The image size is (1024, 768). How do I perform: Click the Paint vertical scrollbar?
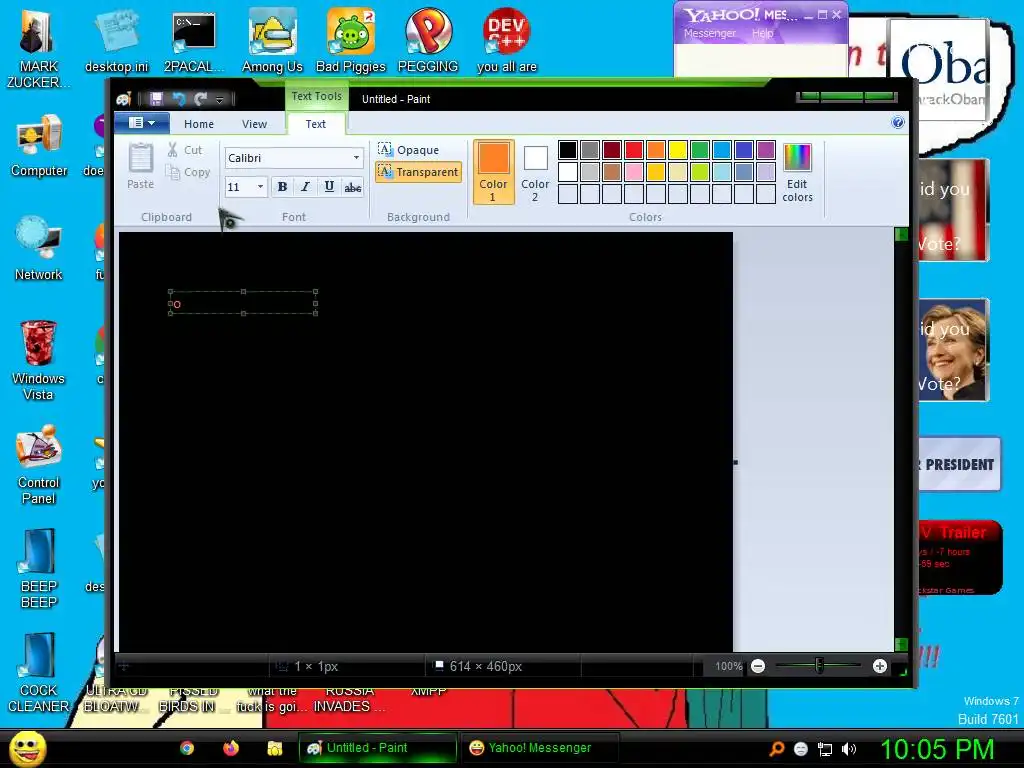pos(901,440)
